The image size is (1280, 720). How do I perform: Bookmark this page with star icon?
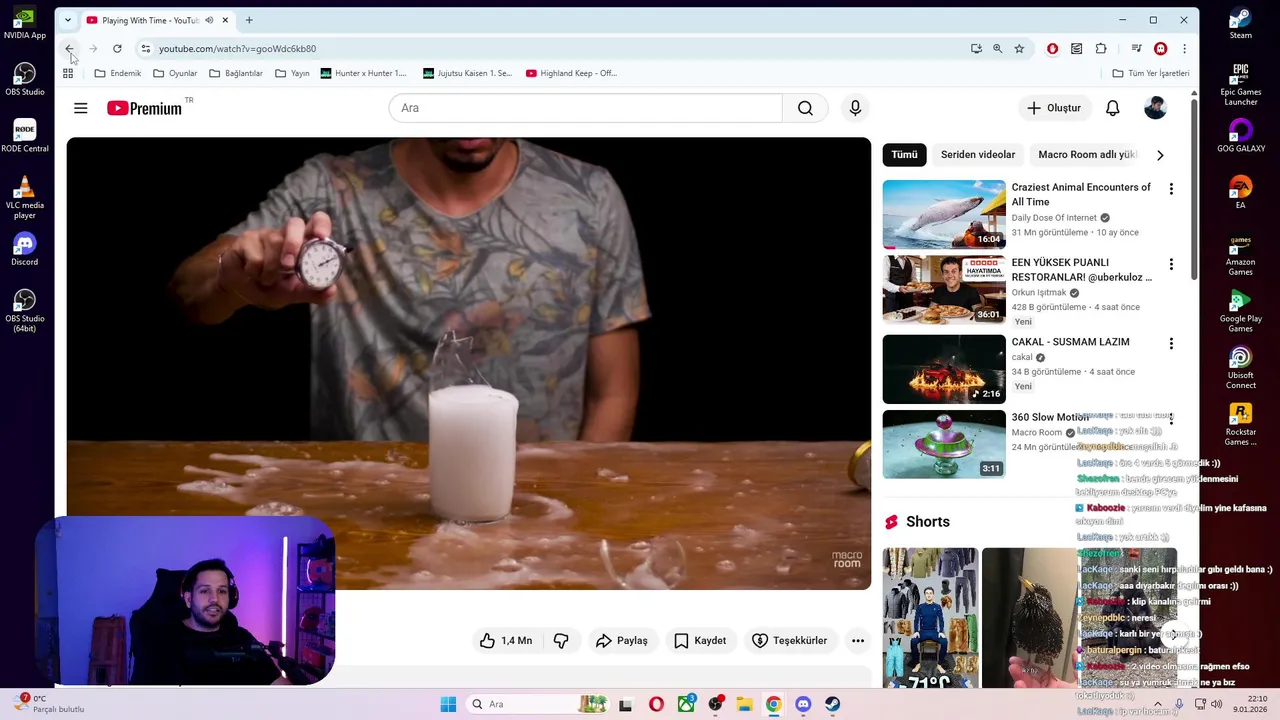pyautogui.click(x=1019, y=48)
